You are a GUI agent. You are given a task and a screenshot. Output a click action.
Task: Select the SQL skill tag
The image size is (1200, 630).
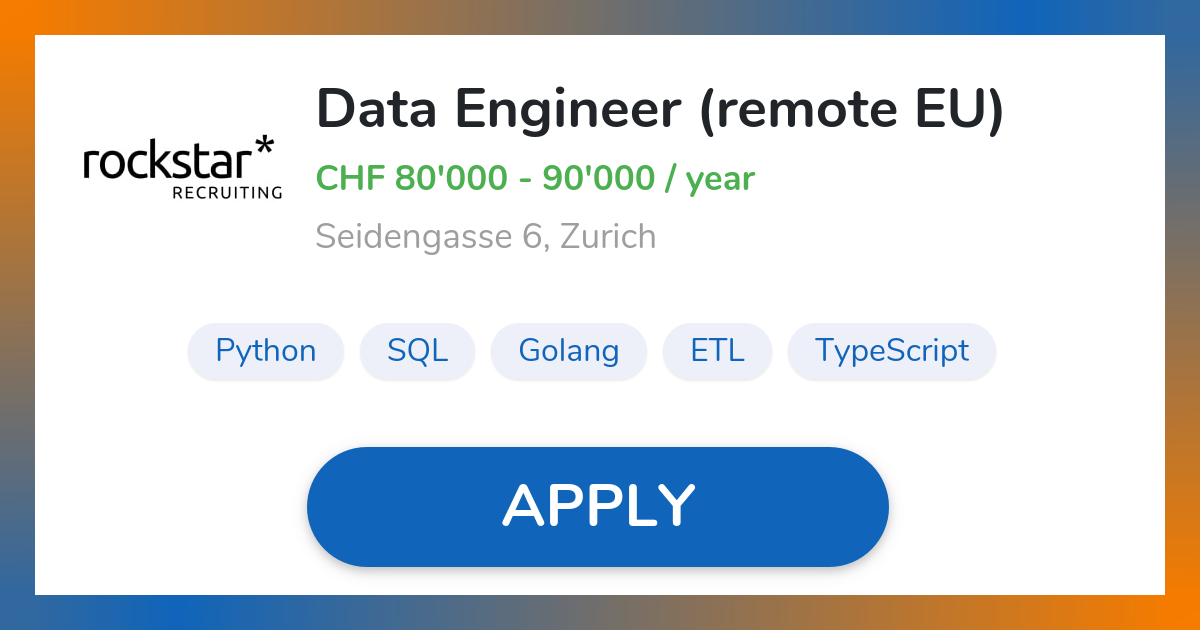[x=418, y=351]
